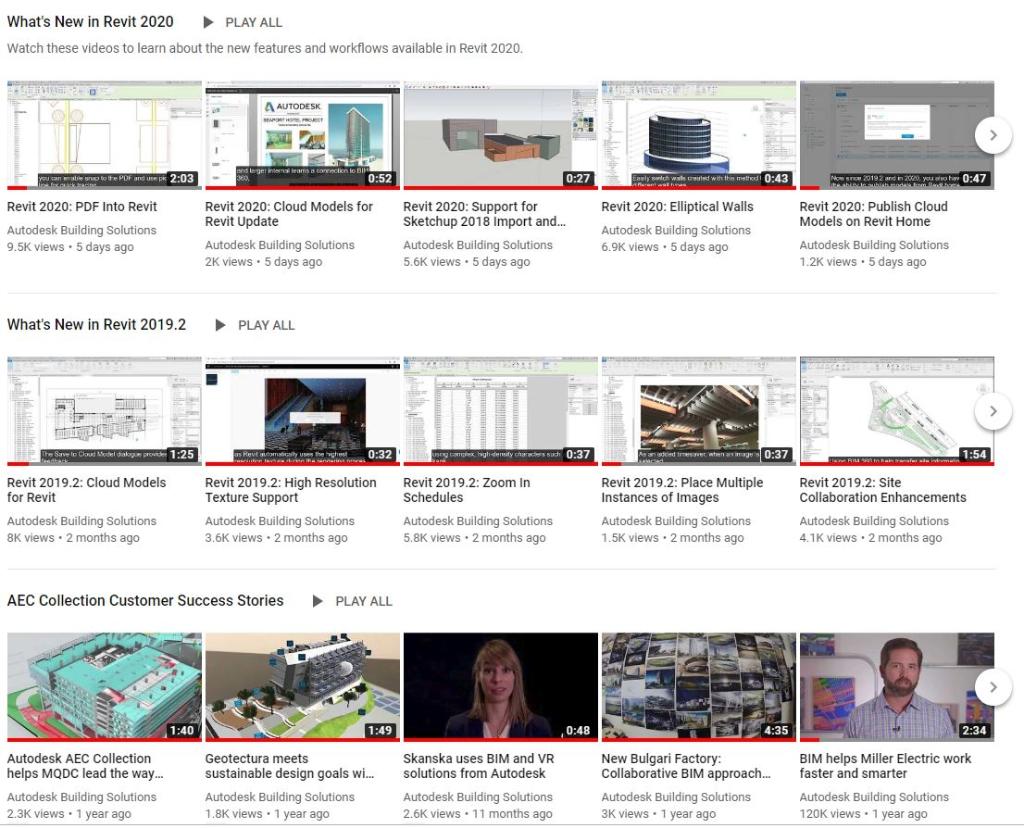
Task: Show next videos in Revit 2019.2 row
Action: click(993, 411)
